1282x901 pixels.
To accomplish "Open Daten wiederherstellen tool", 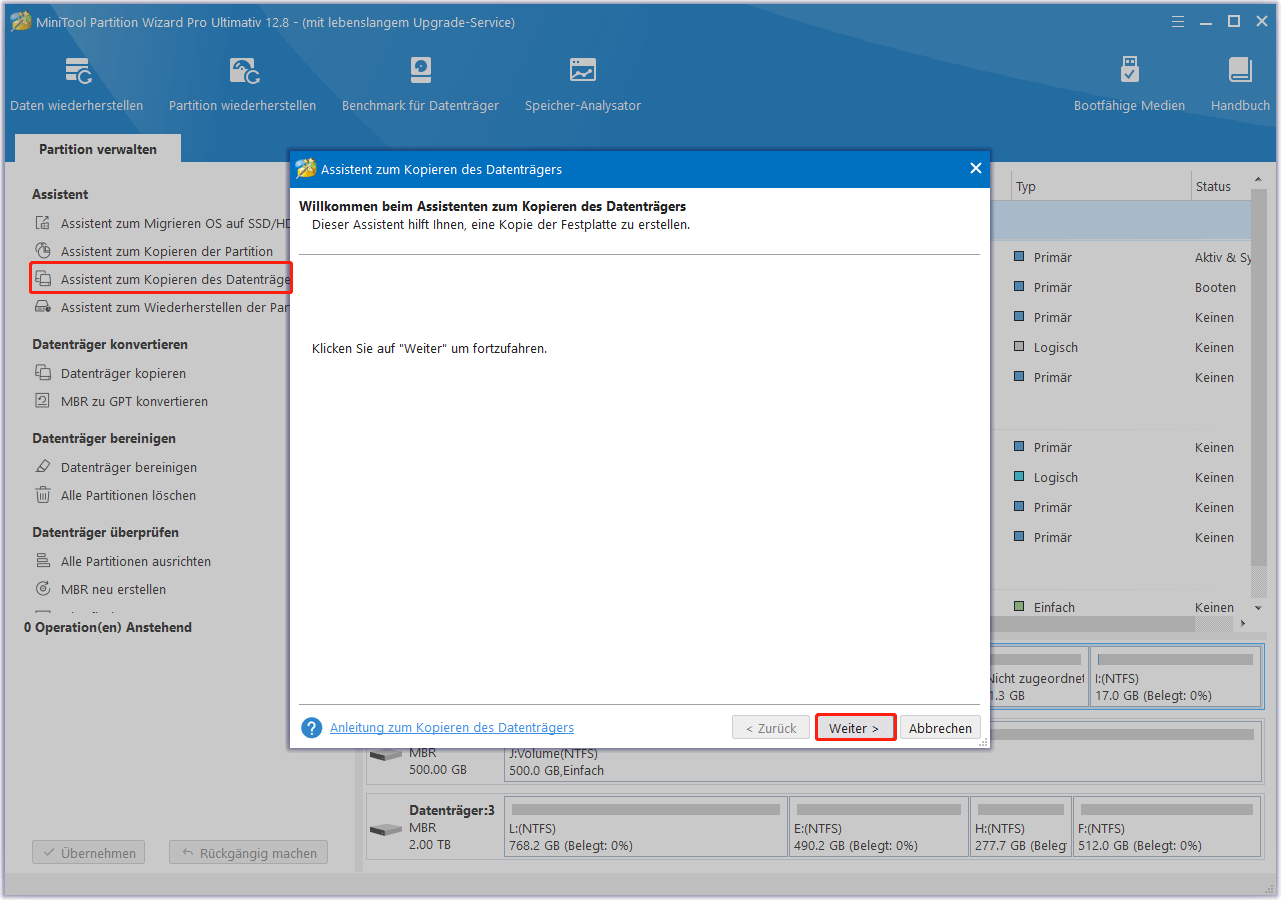I will tap(77, 84).
